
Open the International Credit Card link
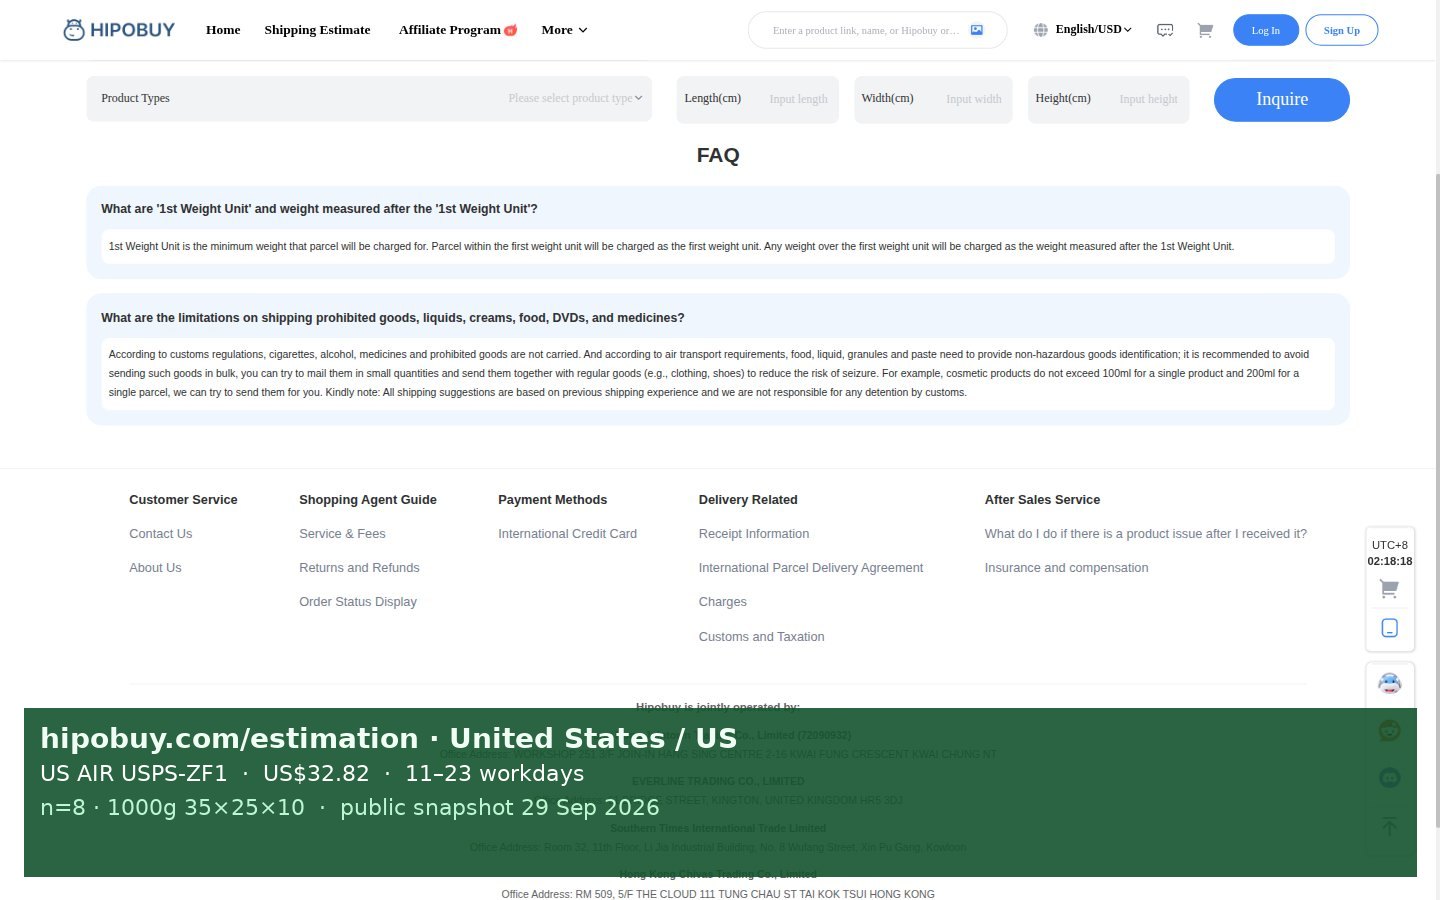(x=567, y=534)
